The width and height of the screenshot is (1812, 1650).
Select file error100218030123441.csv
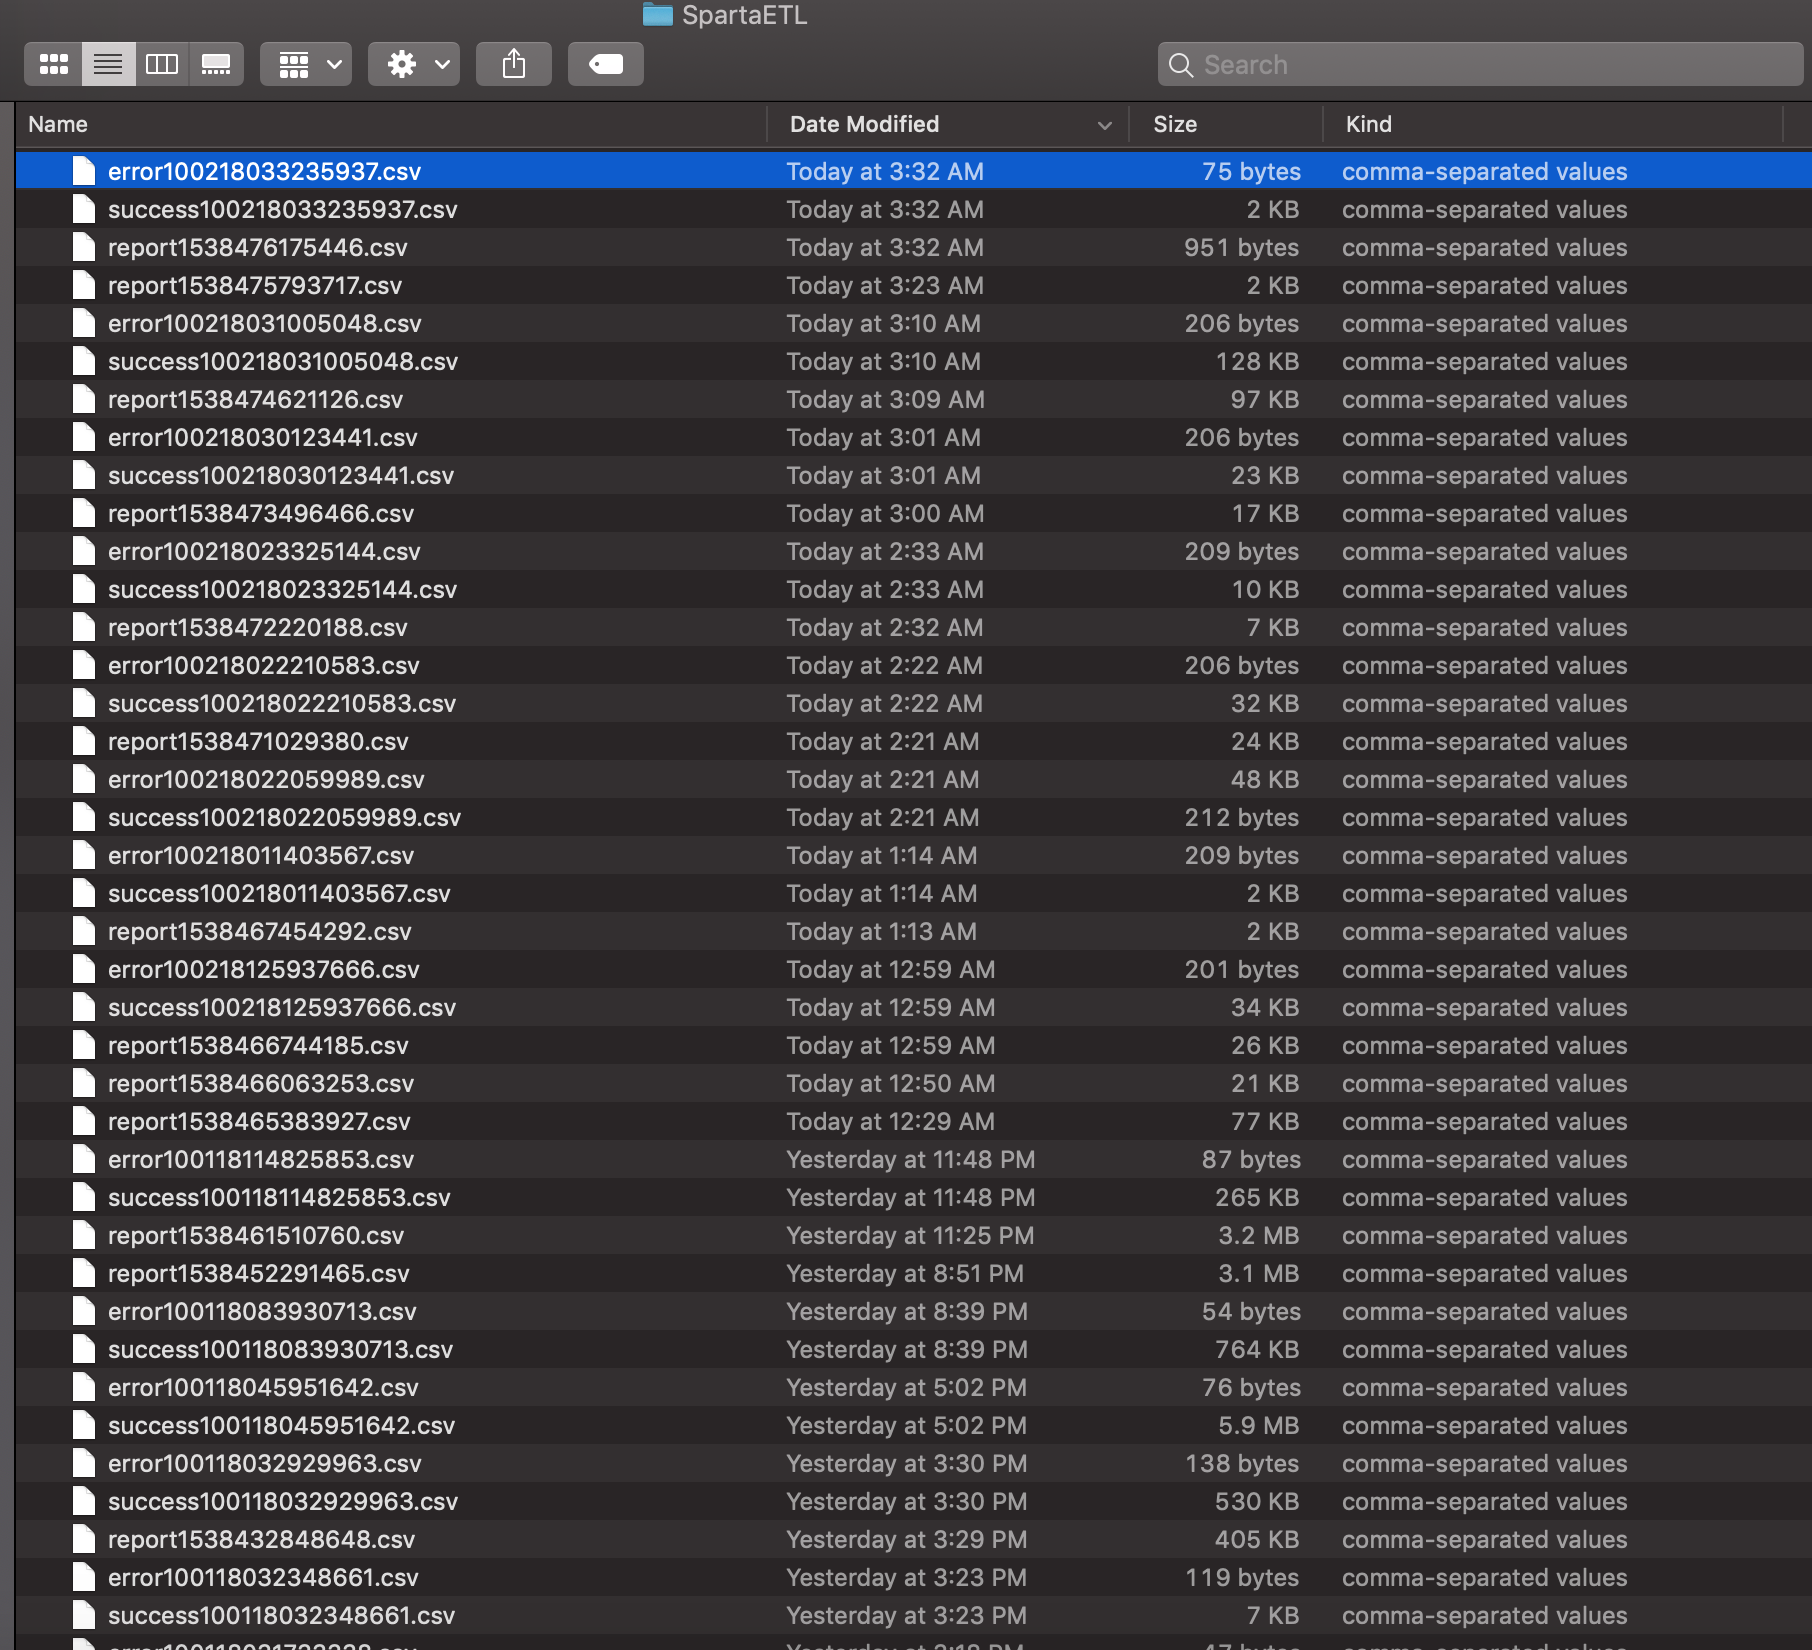914,437
